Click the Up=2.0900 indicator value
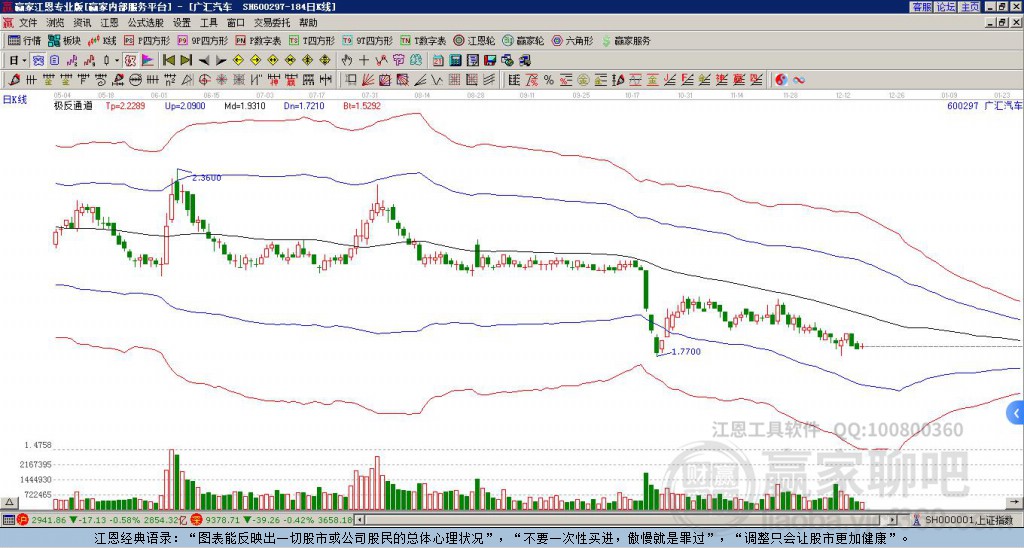This screenshot has height=548, width=1024. pyautogui.click(x=185, y=106)
